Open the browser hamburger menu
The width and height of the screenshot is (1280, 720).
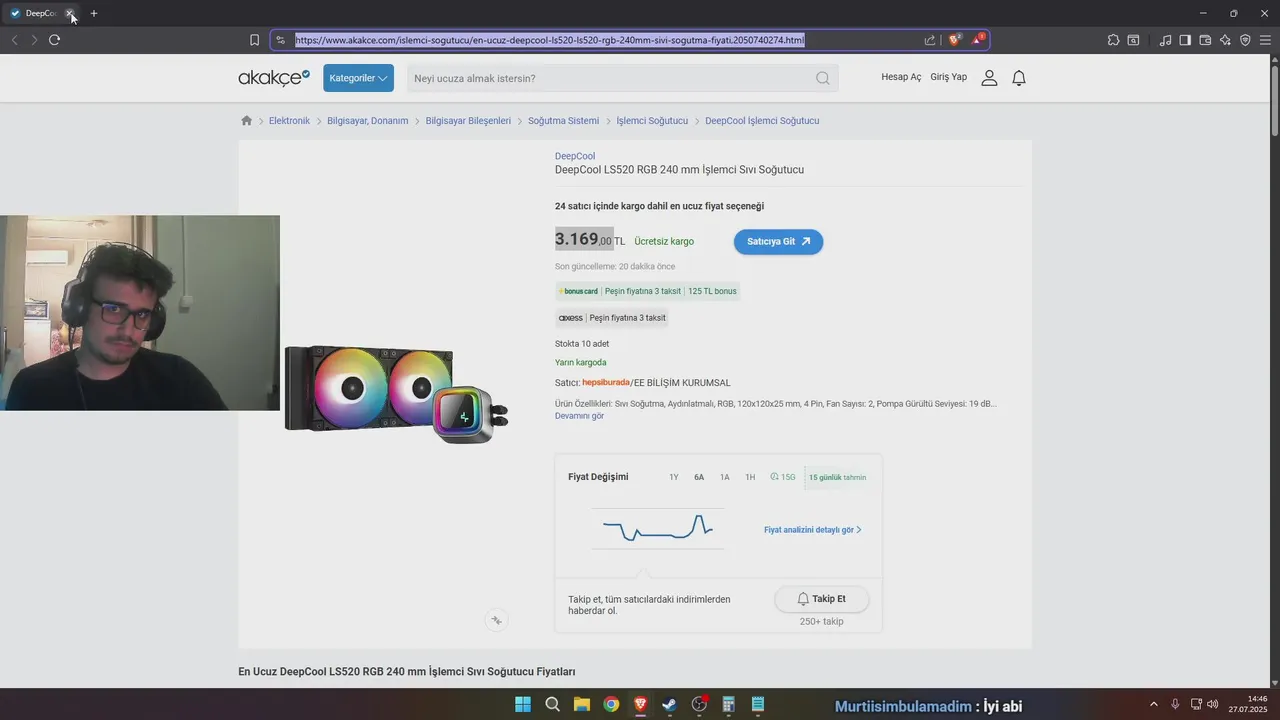coord(1265,40)
